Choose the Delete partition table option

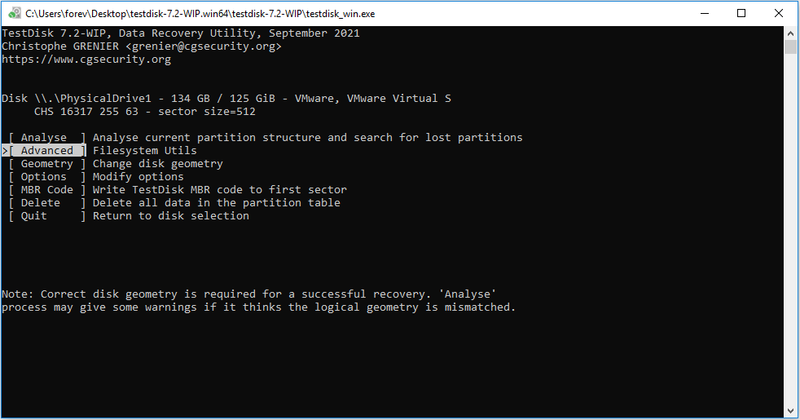click(47, 203)
